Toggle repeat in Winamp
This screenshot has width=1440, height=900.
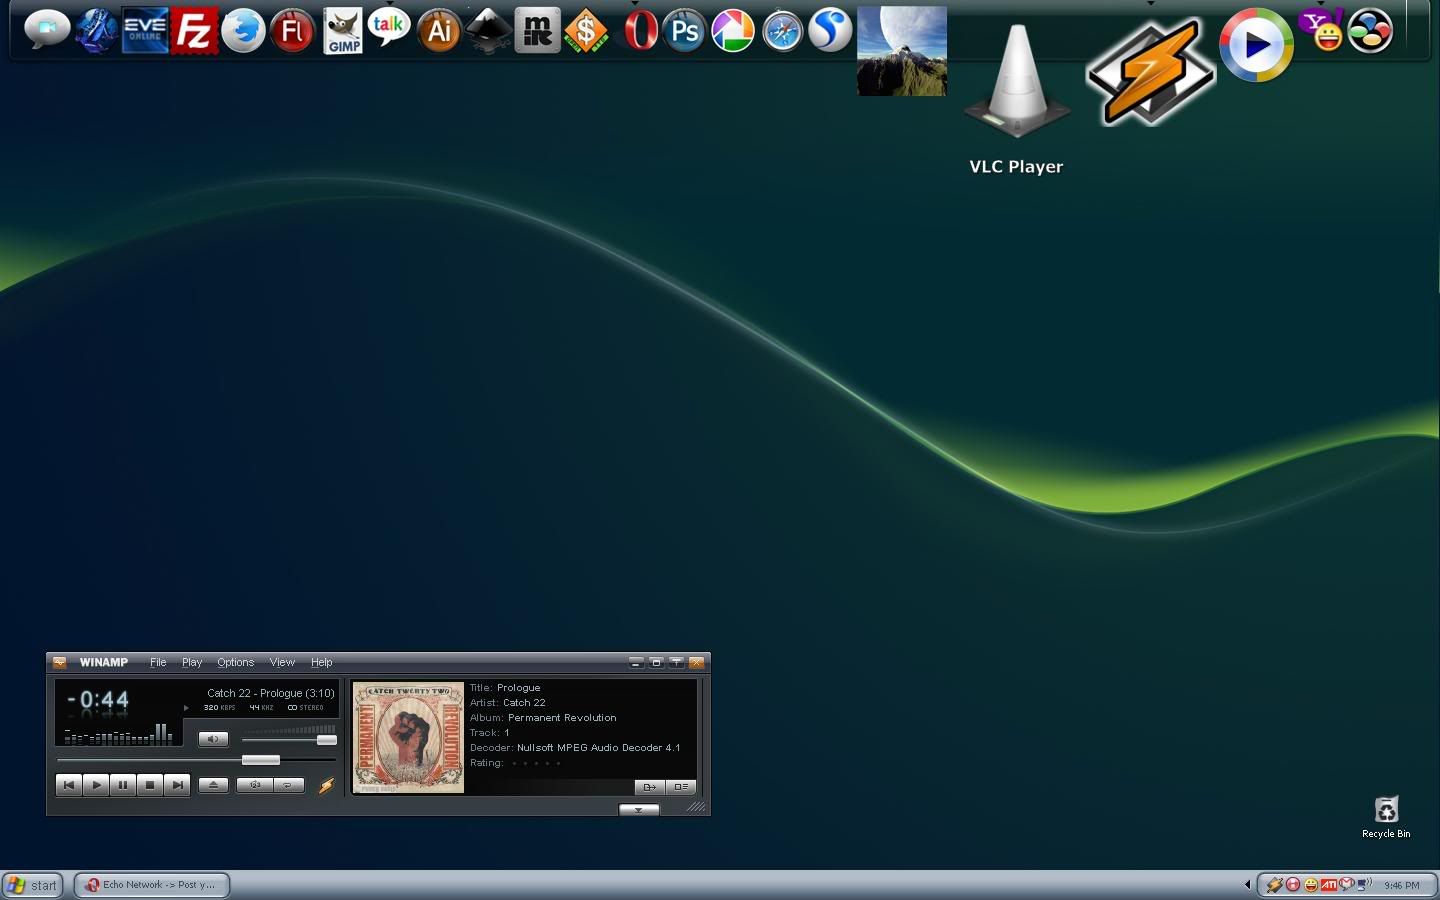click(x=288, y=785)
